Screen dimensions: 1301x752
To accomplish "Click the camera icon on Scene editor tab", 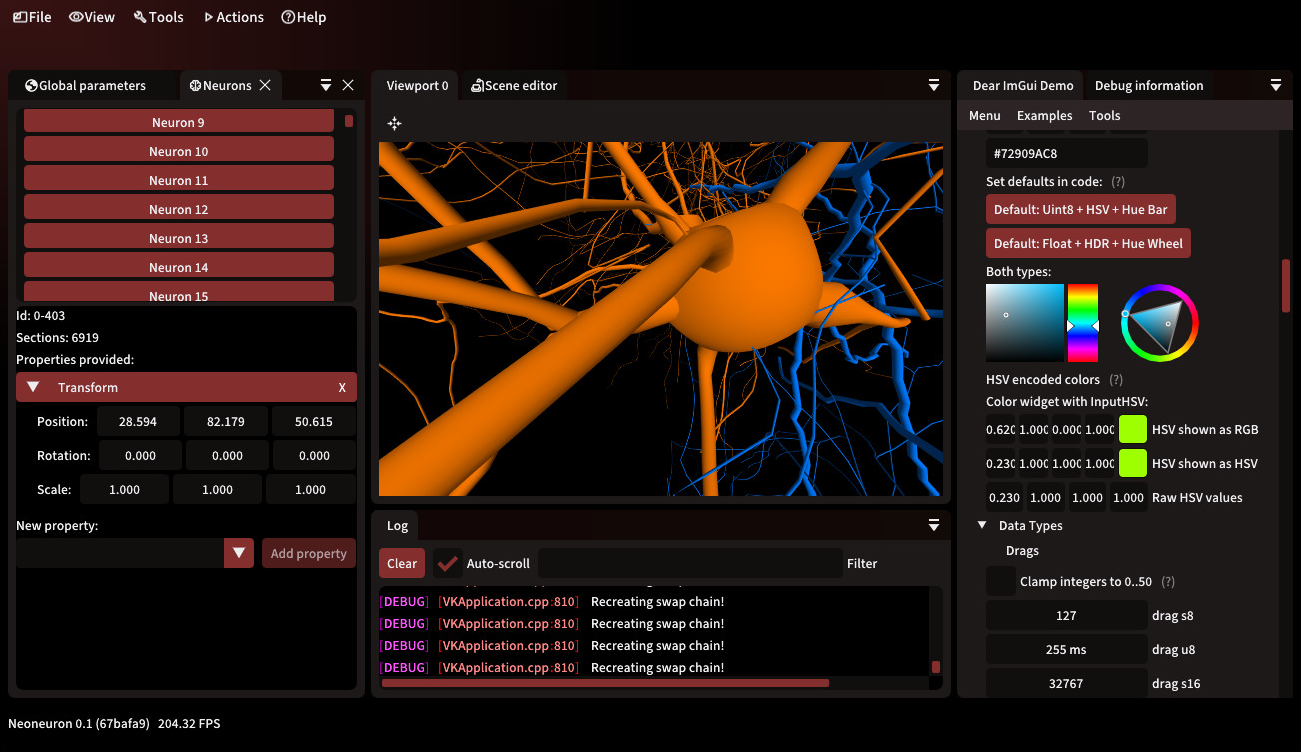I will (479, 85).
